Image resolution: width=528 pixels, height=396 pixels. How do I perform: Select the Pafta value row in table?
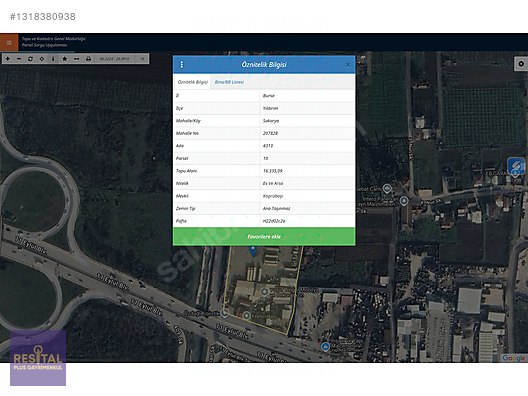coord(264,221)
